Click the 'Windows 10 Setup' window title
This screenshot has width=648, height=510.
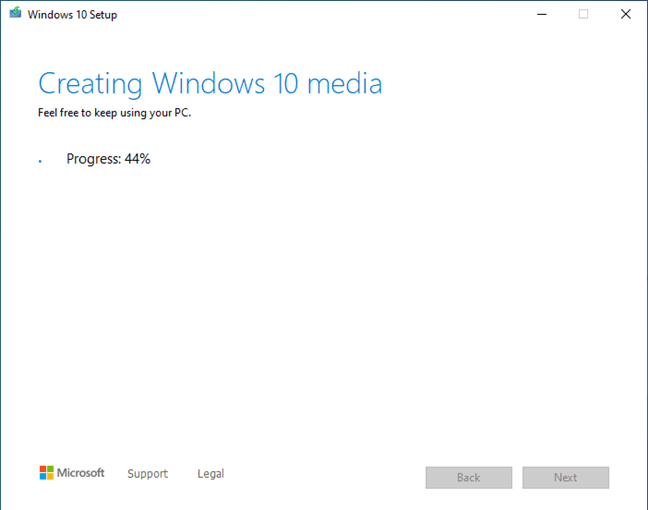(72, 15)
